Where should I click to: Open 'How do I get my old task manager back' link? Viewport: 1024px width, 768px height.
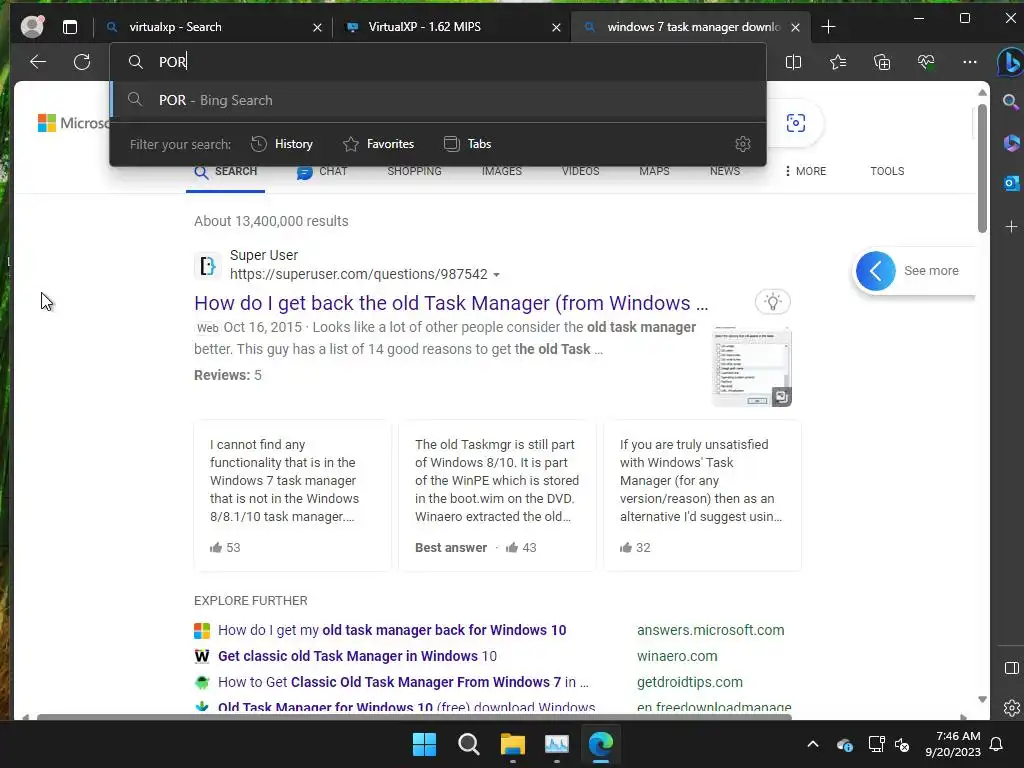tap(392, 630)
